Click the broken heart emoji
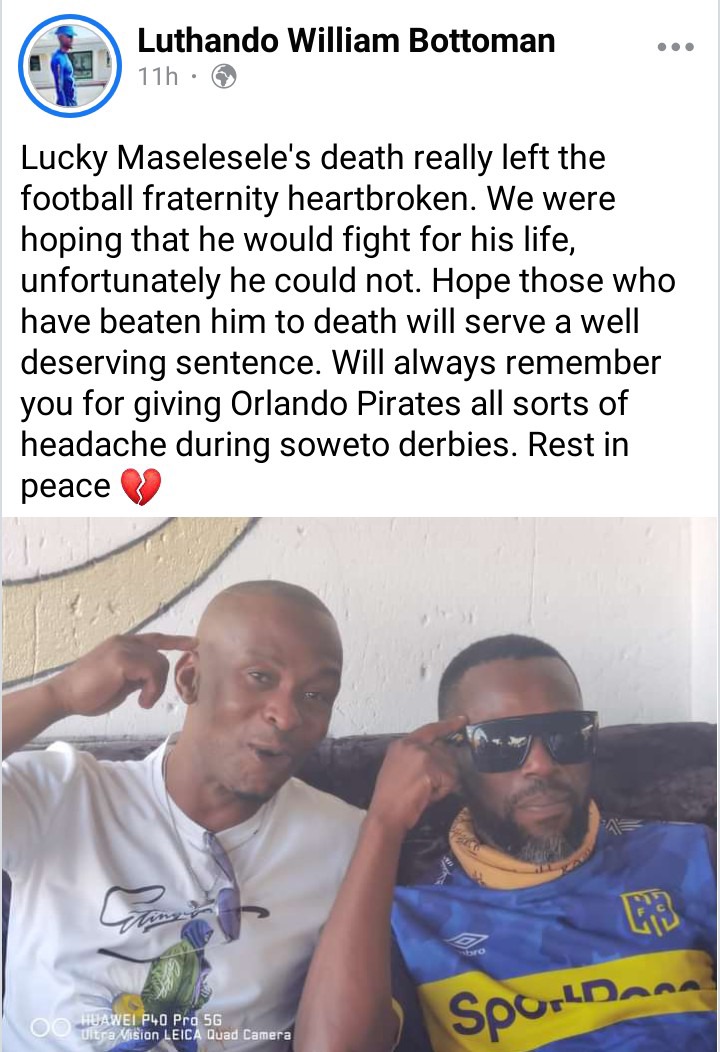This screenshot has width=720, height=1052. point(141,486)
